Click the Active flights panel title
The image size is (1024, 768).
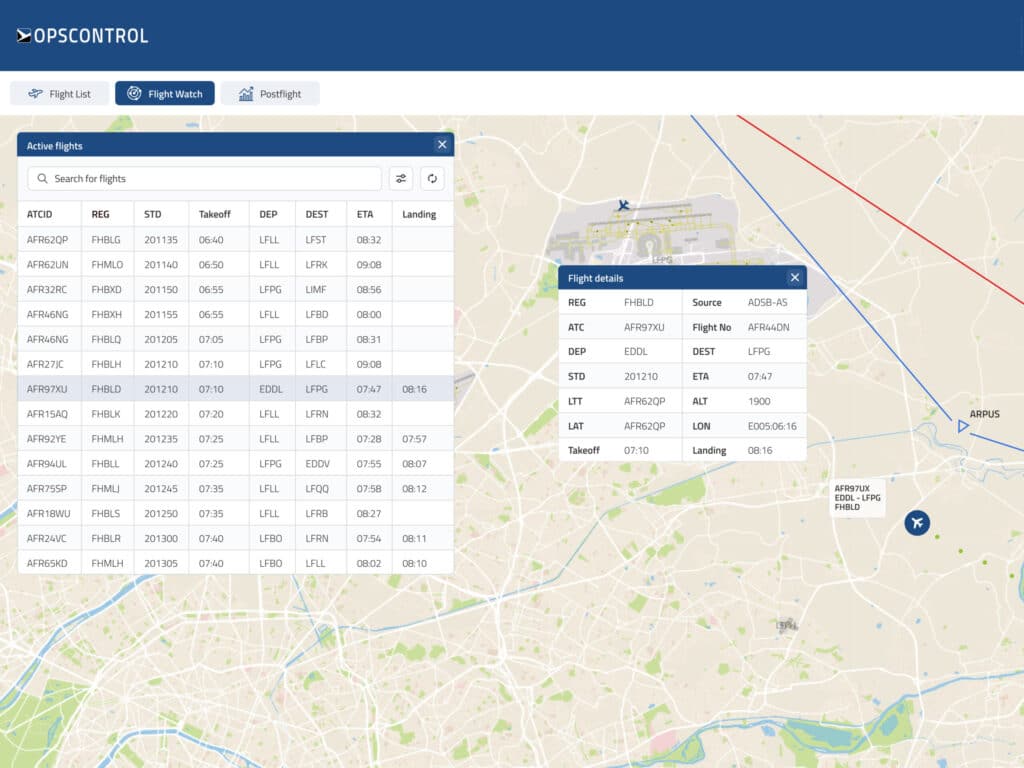coord(54,146)
